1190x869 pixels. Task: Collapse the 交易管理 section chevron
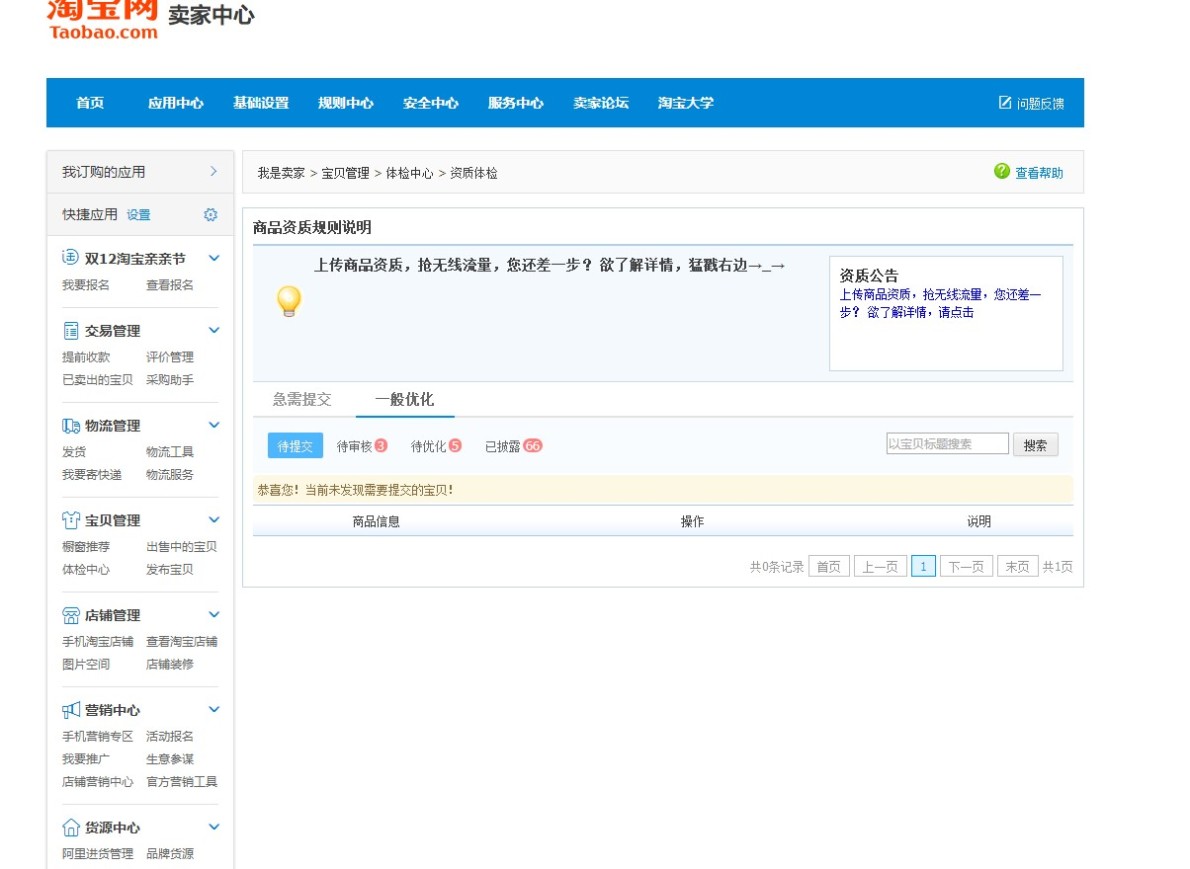[214, 330]
